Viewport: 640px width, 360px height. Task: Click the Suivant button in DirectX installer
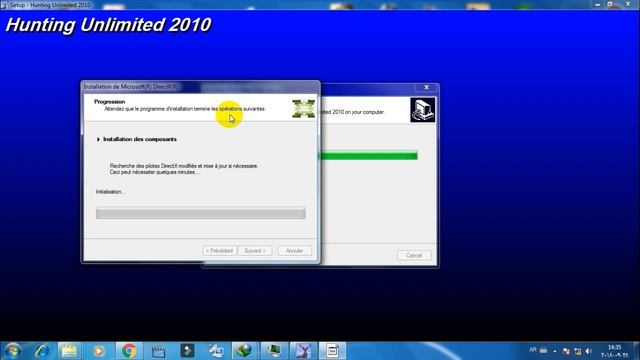click(255, 251)
